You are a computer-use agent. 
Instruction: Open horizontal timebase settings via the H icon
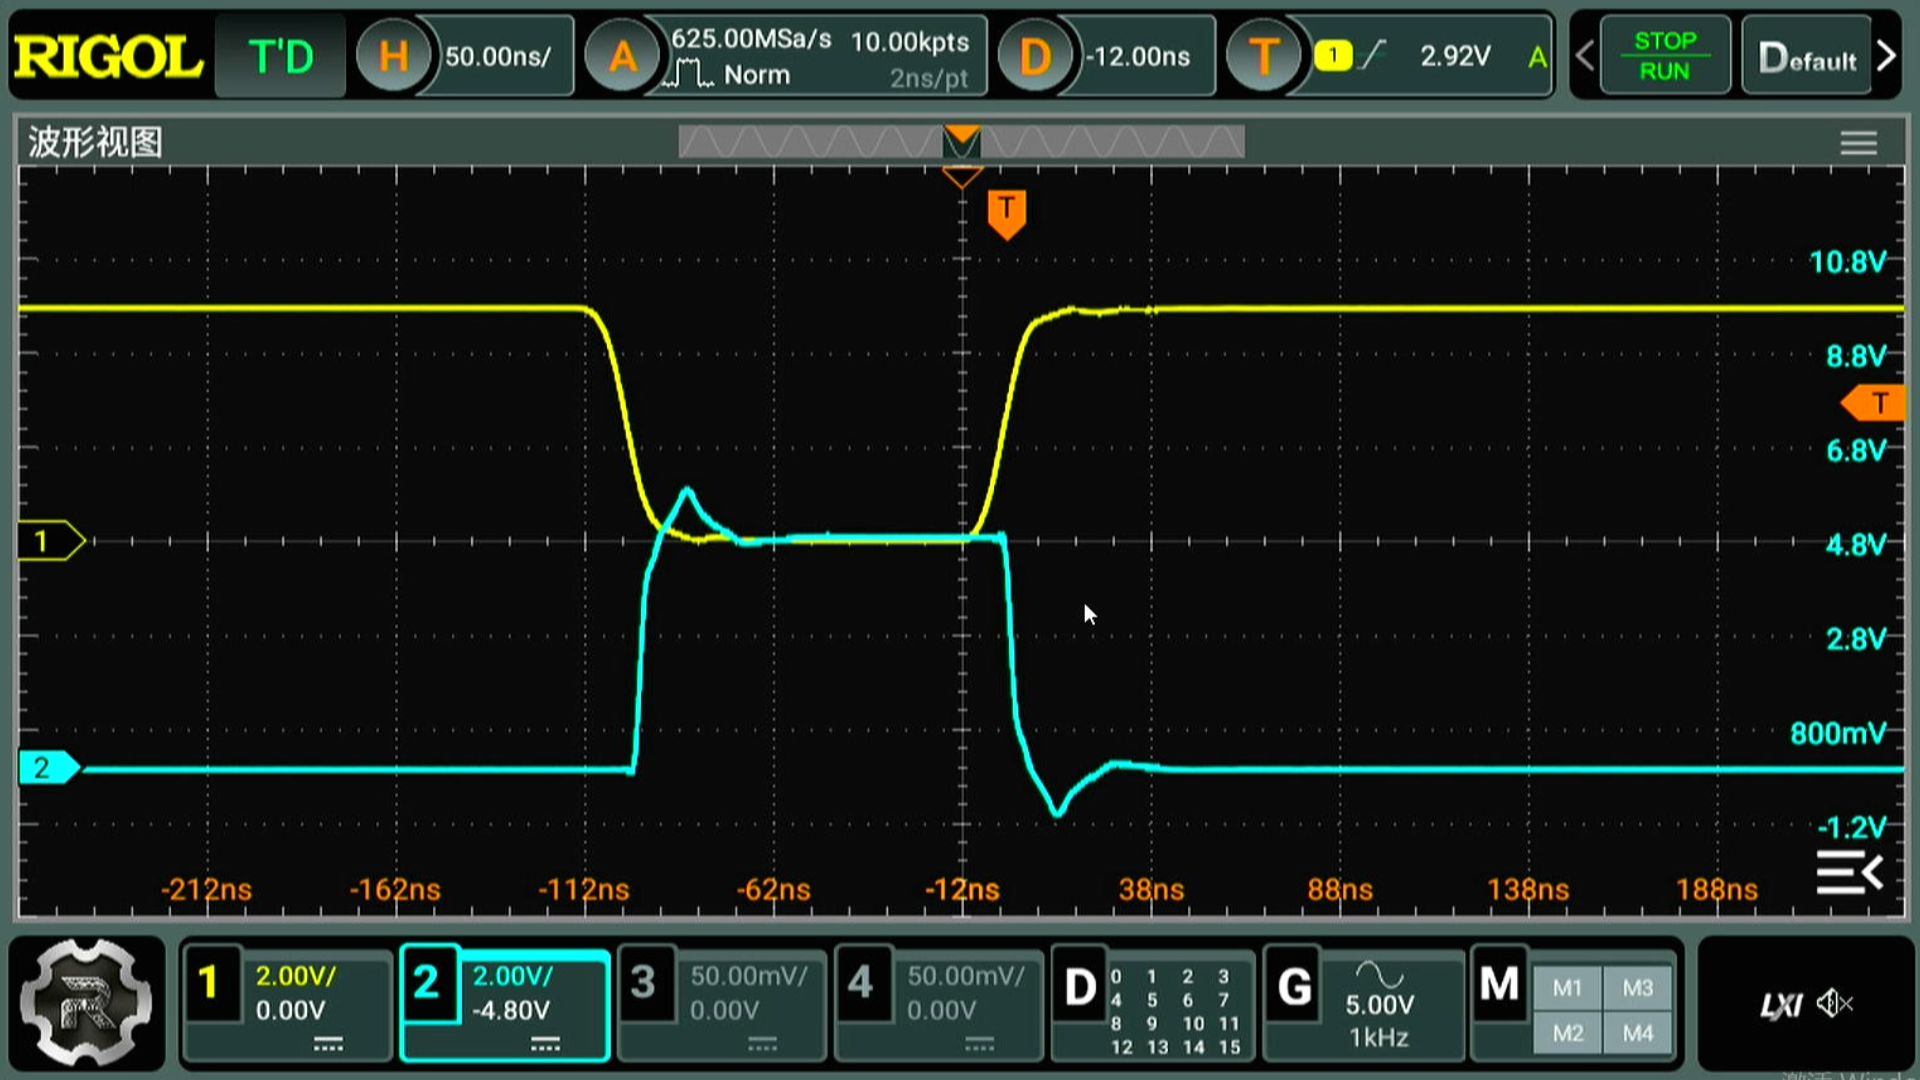tap(394, 55)
